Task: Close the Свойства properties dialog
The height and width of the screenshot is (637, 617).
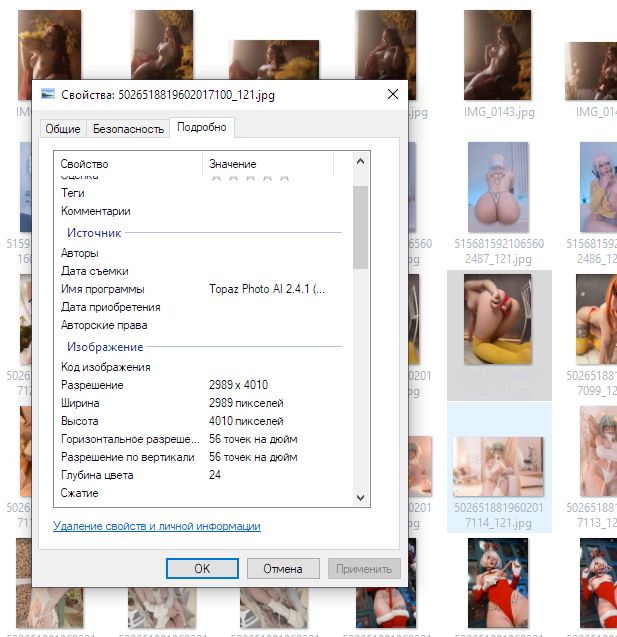Action: coord(392,94)
